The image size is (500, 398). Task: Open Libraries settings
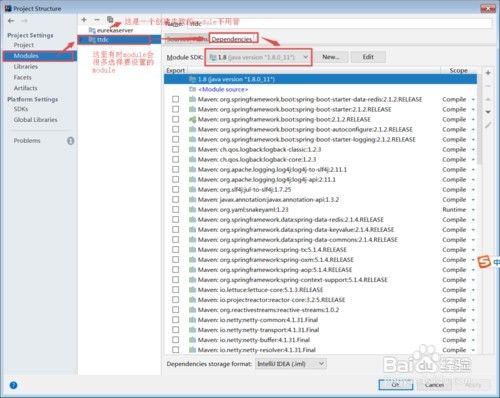[x=26, y=67]
